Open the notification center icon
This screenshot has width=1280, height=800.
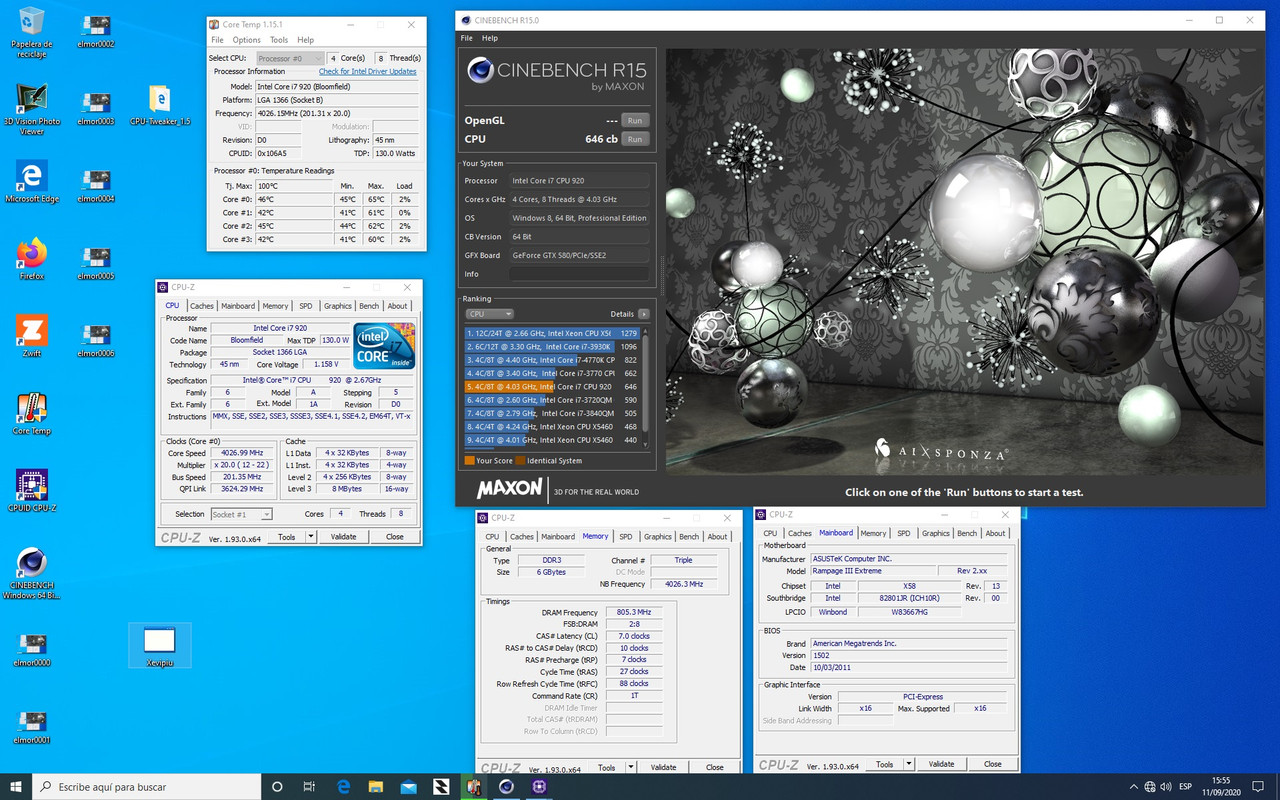click(x=1257, y=787)
